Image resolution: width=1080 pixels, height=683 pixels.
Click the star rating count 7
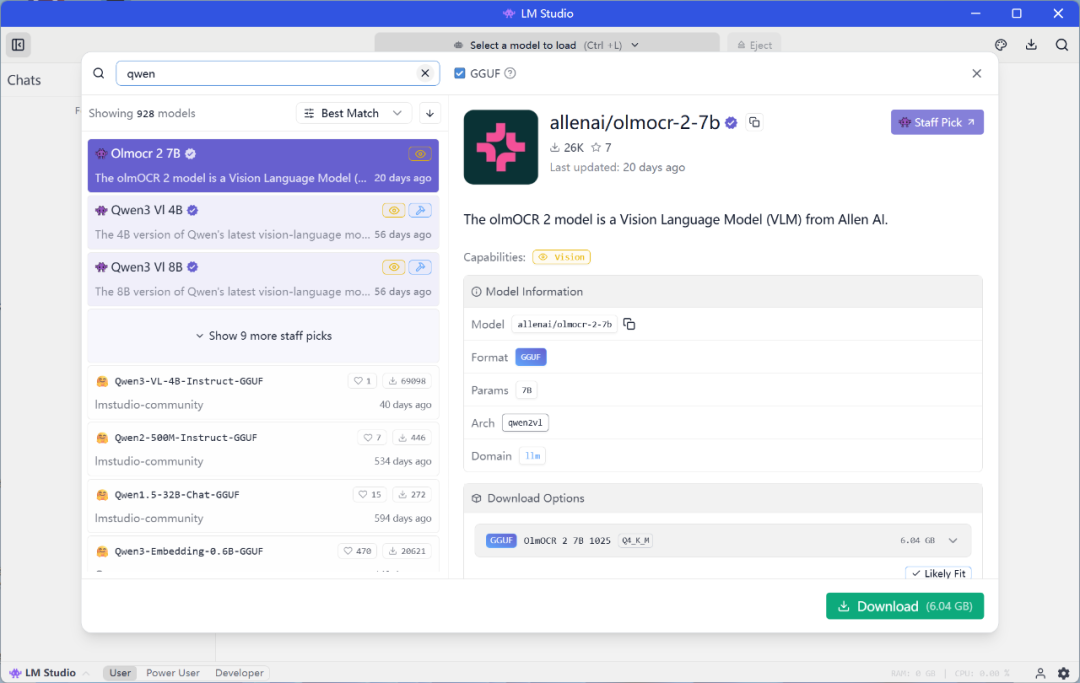click(601, 147)
